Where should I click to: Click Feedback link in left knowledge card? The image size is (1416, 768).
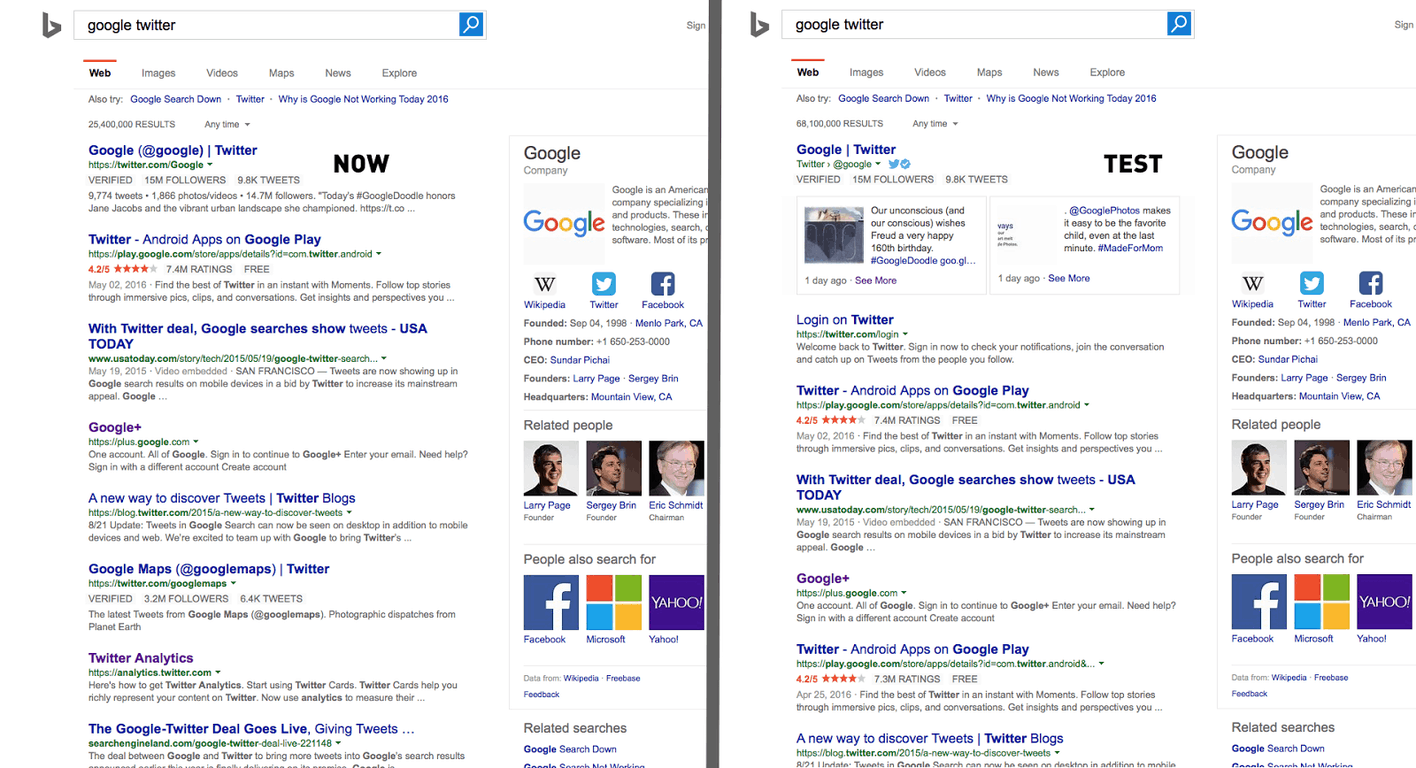click(541, 694)
